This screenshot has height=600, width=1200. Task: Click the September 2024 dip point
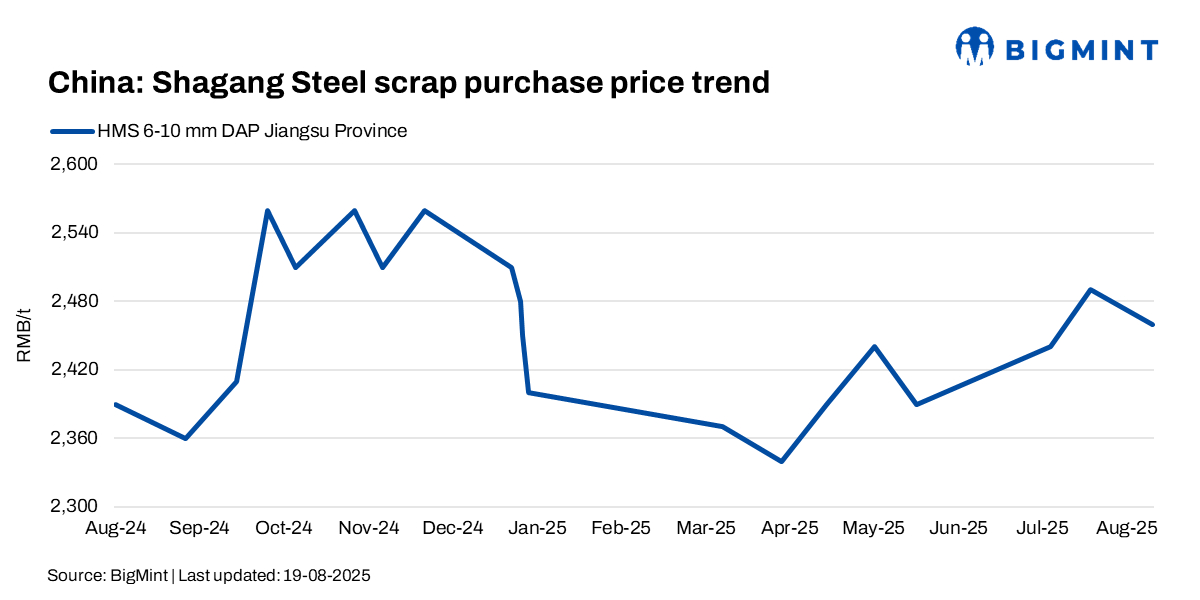[185, 438]
